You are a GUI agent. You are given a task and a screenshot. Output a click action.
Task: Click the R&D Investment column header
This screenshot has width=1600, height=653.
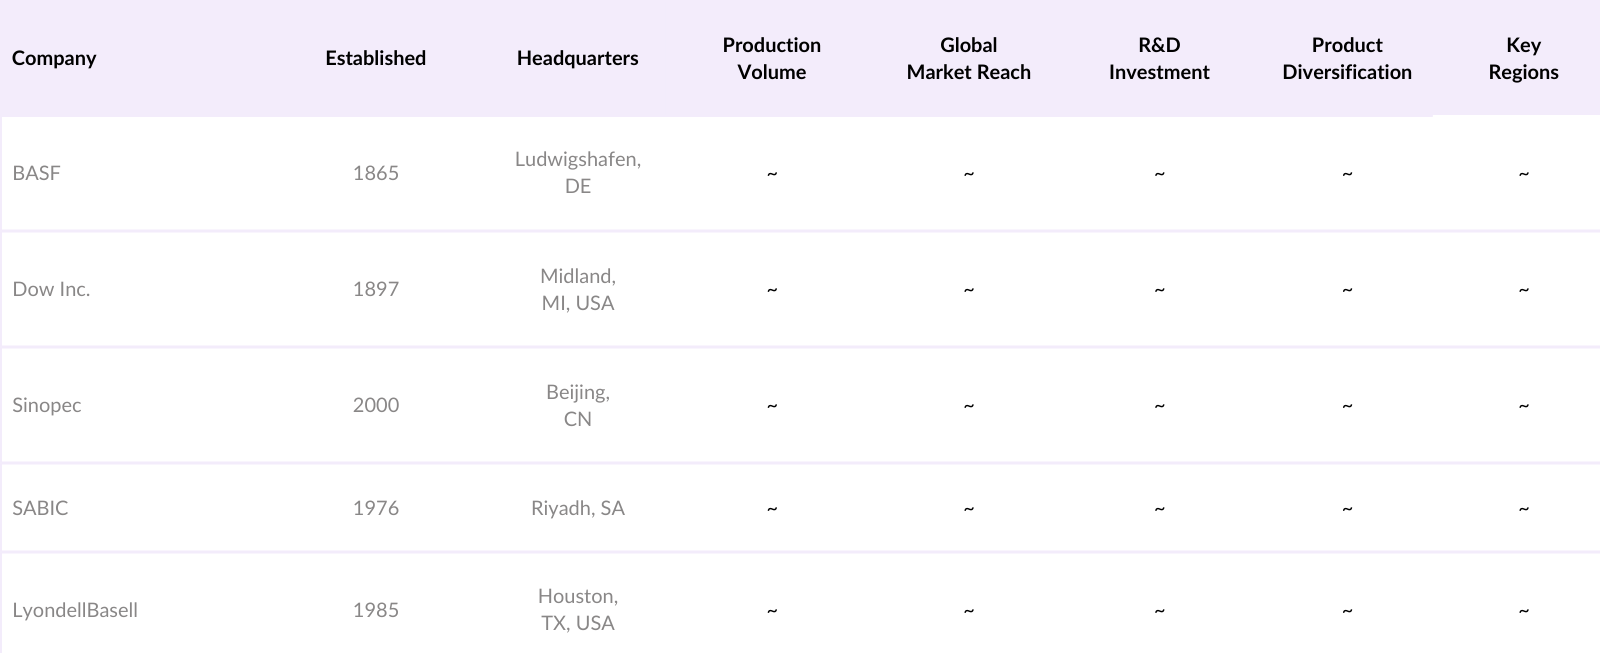click(x=1158, y=58)
